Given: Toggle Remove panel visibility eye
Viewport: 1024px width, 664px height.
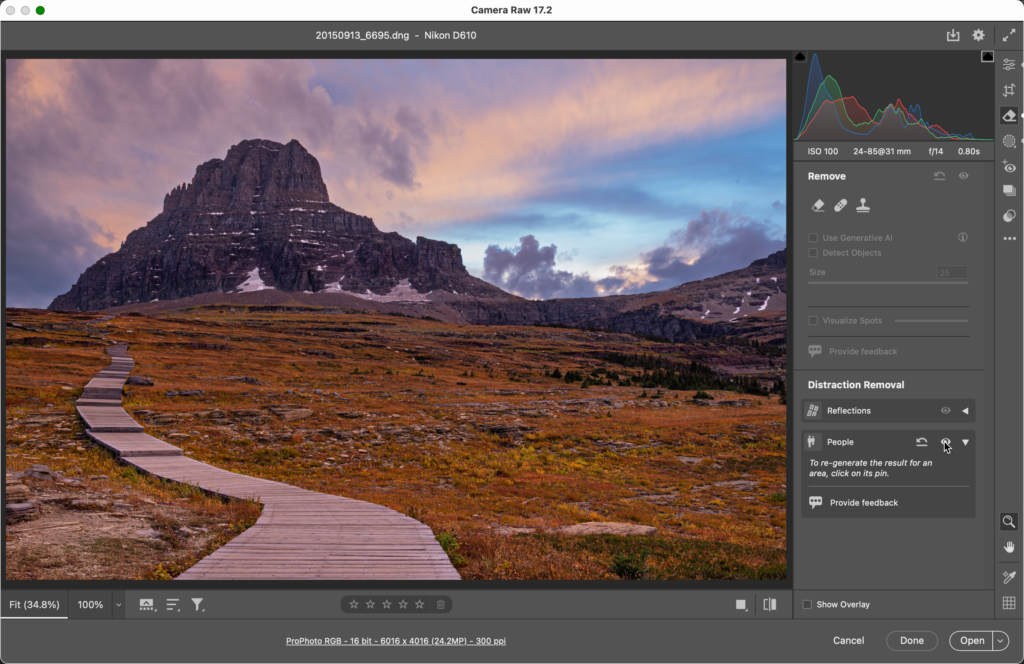Looking at the screenshot, I should click(x=963, y=176).
